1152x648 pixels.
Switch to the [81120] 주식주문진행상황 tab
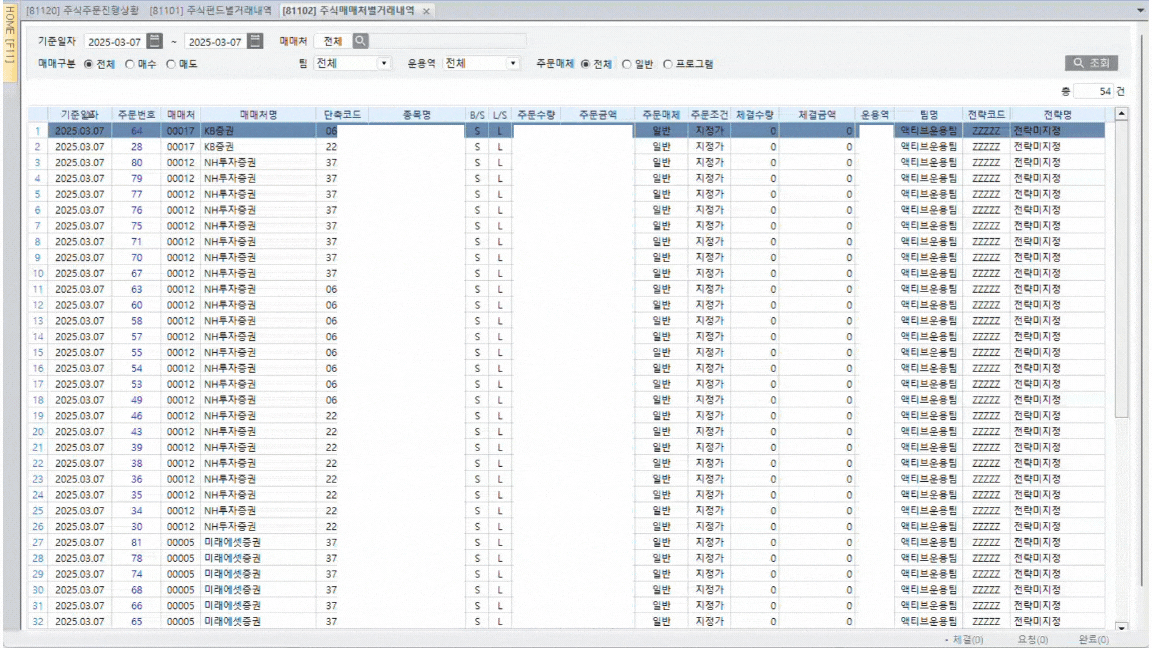[82, 11]
